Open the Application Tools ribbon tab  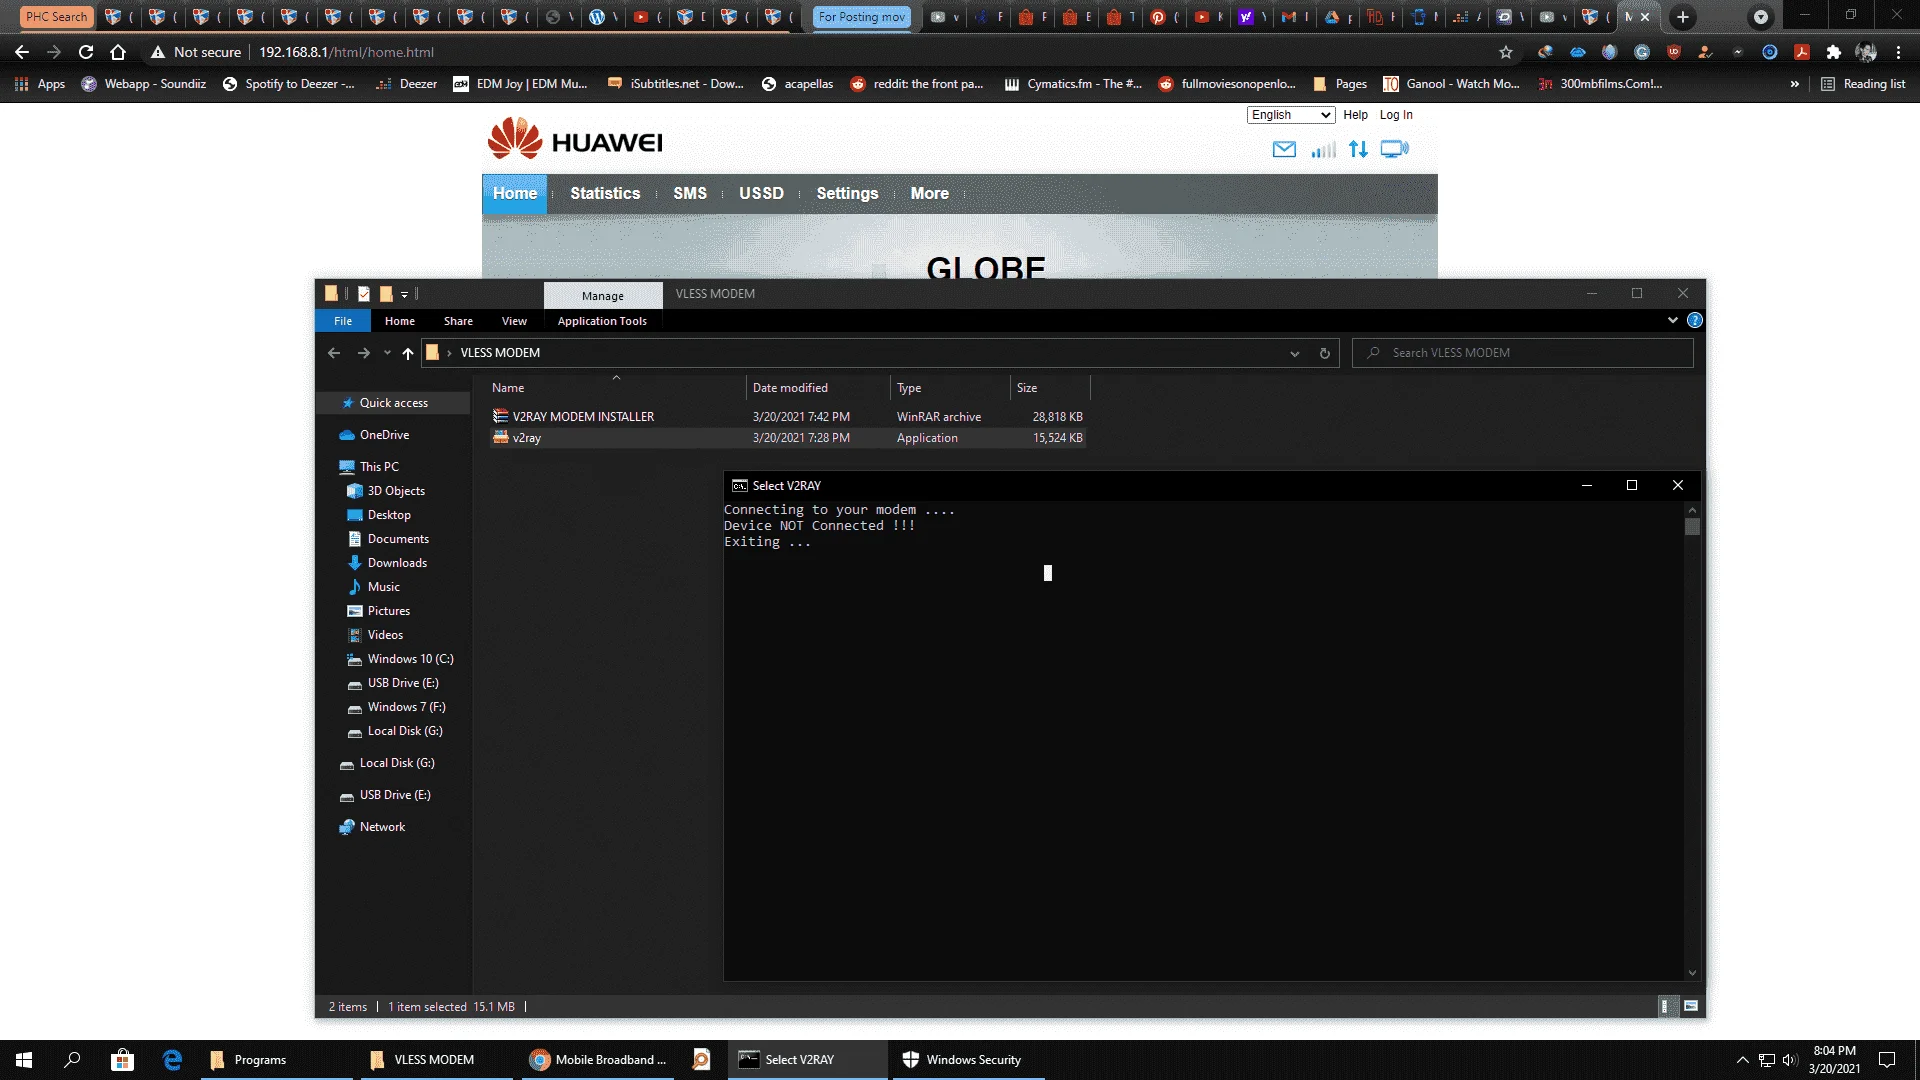tap(602, 321)
